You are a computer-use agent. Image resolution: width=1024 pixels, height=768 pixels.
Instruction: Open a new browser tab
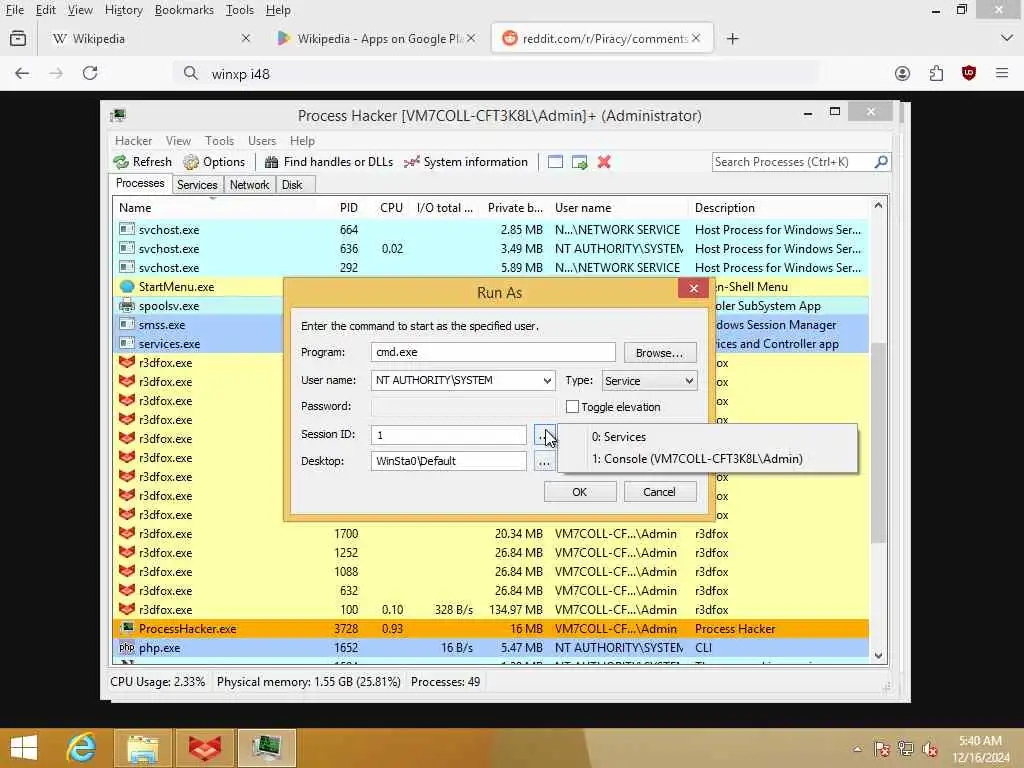(x=732, y=39)
